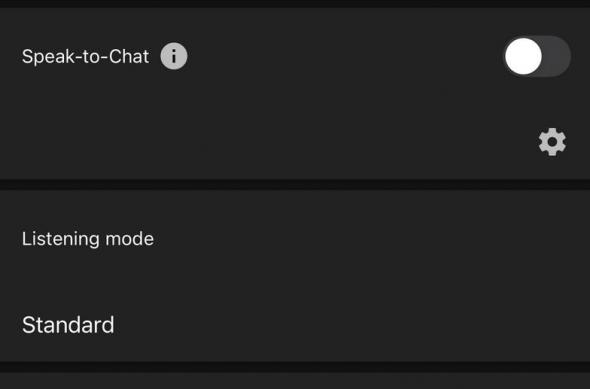Open the Listening mode section
Screen dimensions: 590x389
click(295, 276)
